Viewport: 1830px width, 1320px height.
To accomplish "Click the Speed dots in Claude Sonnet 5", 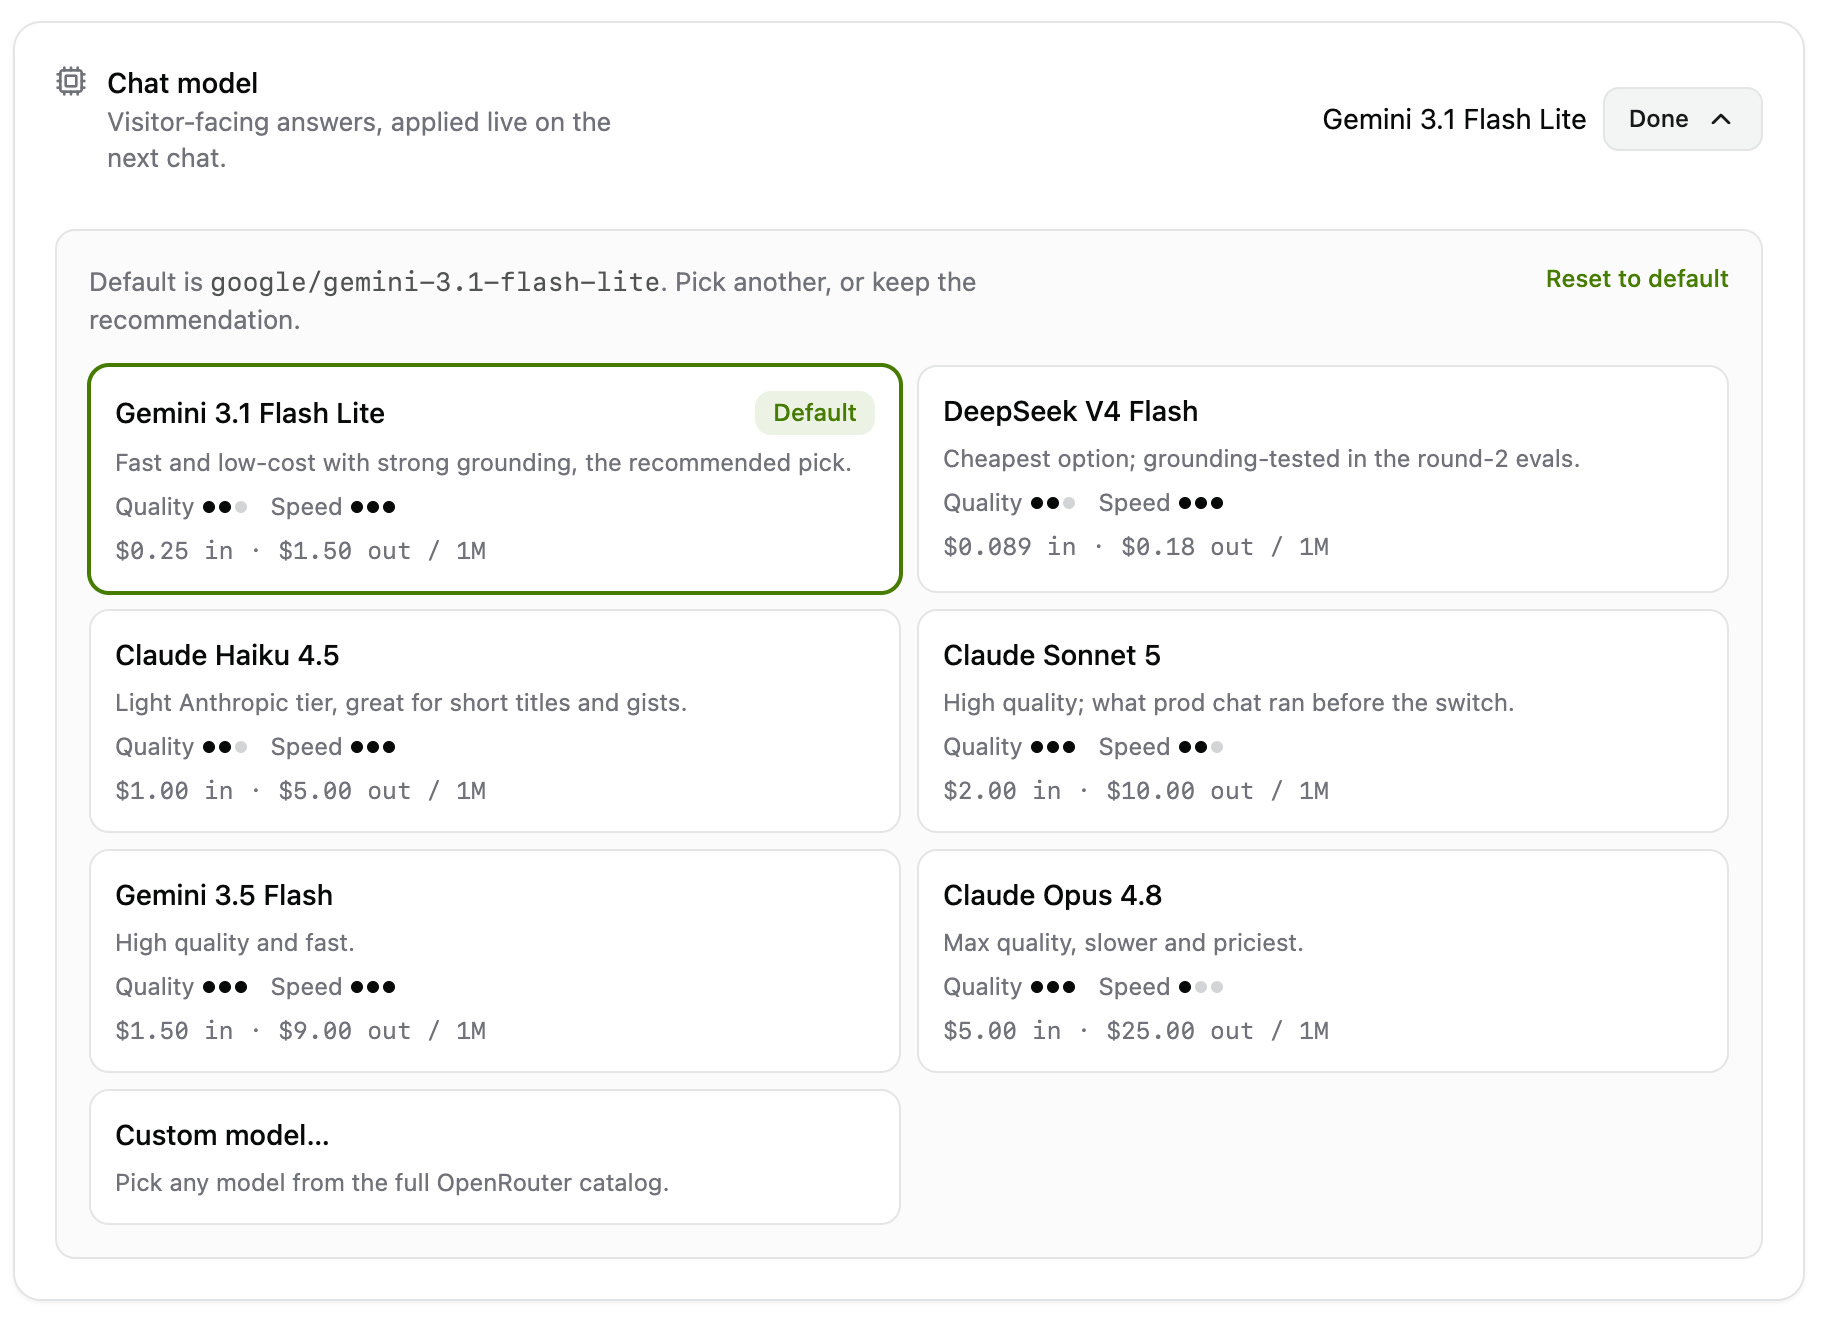I will (1201, 747).
